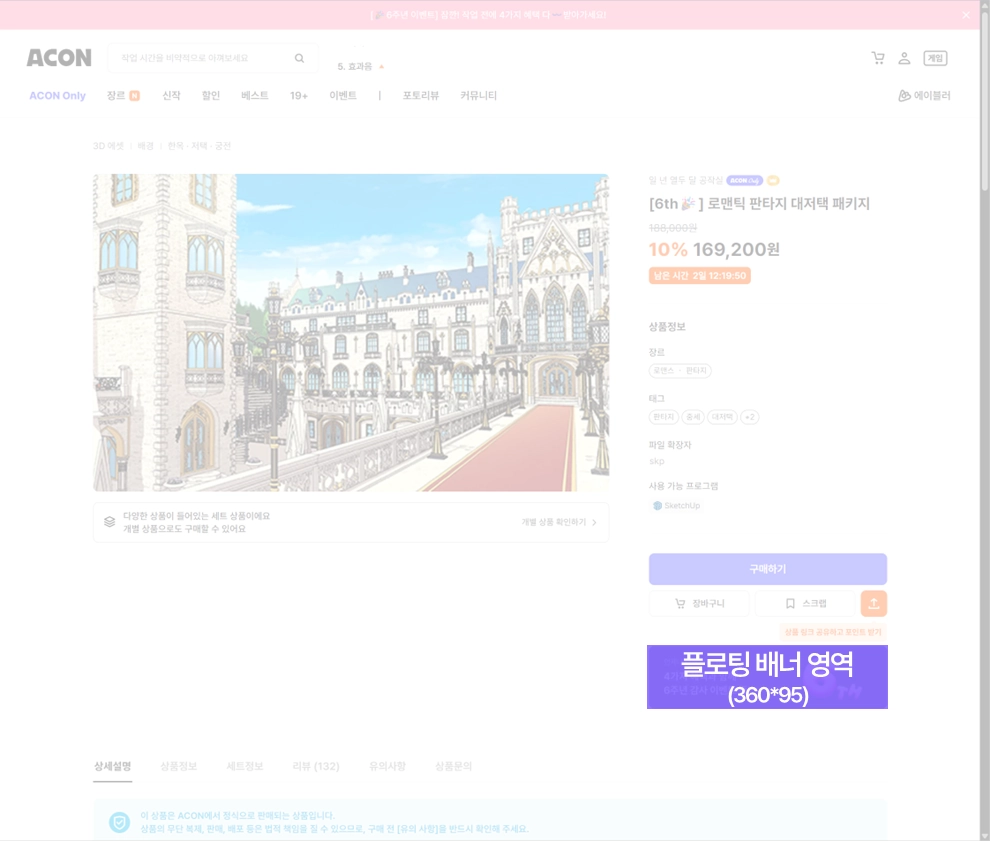The width and height of the screenshot is (990, 841).
Task: Open the shopping cart icon in header
Action: [x=878, y=58]
